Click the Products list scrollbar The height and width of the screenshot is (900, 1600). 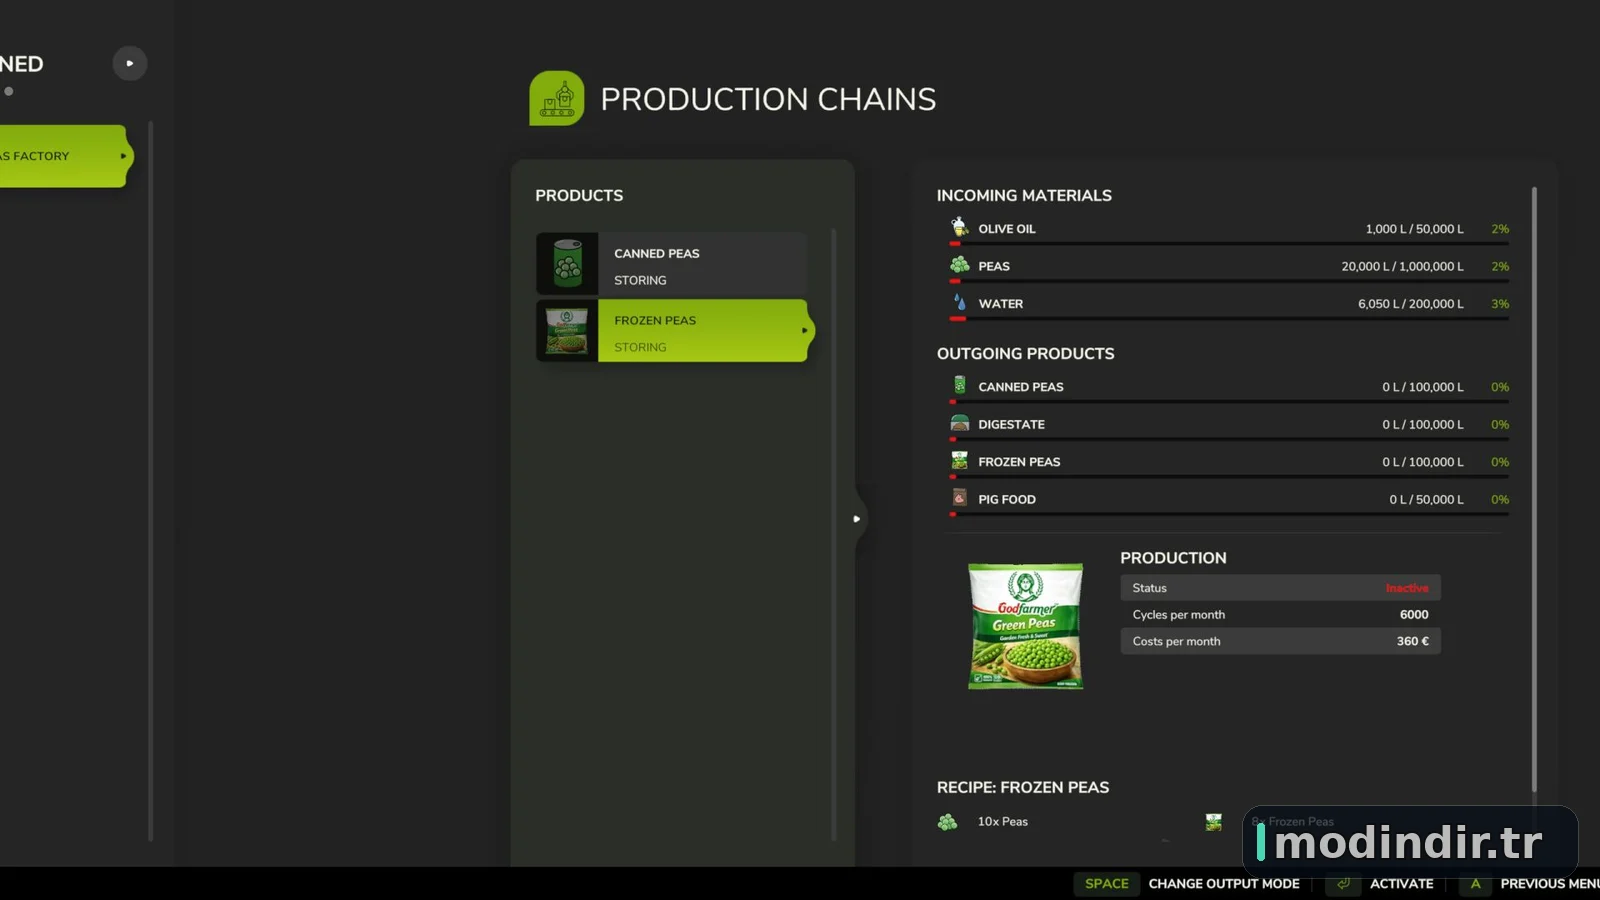tap(834, 535)
